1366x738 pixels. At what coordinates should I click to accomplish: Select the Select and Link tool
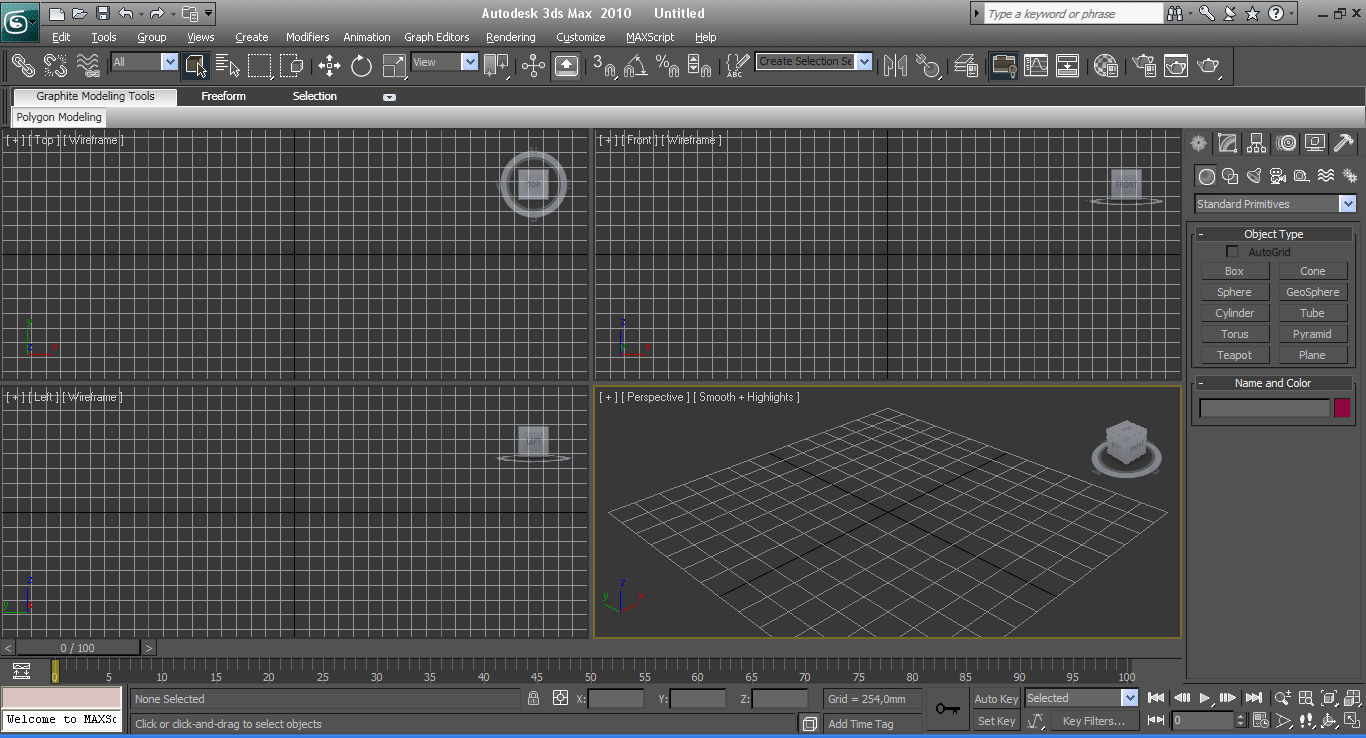23,66
